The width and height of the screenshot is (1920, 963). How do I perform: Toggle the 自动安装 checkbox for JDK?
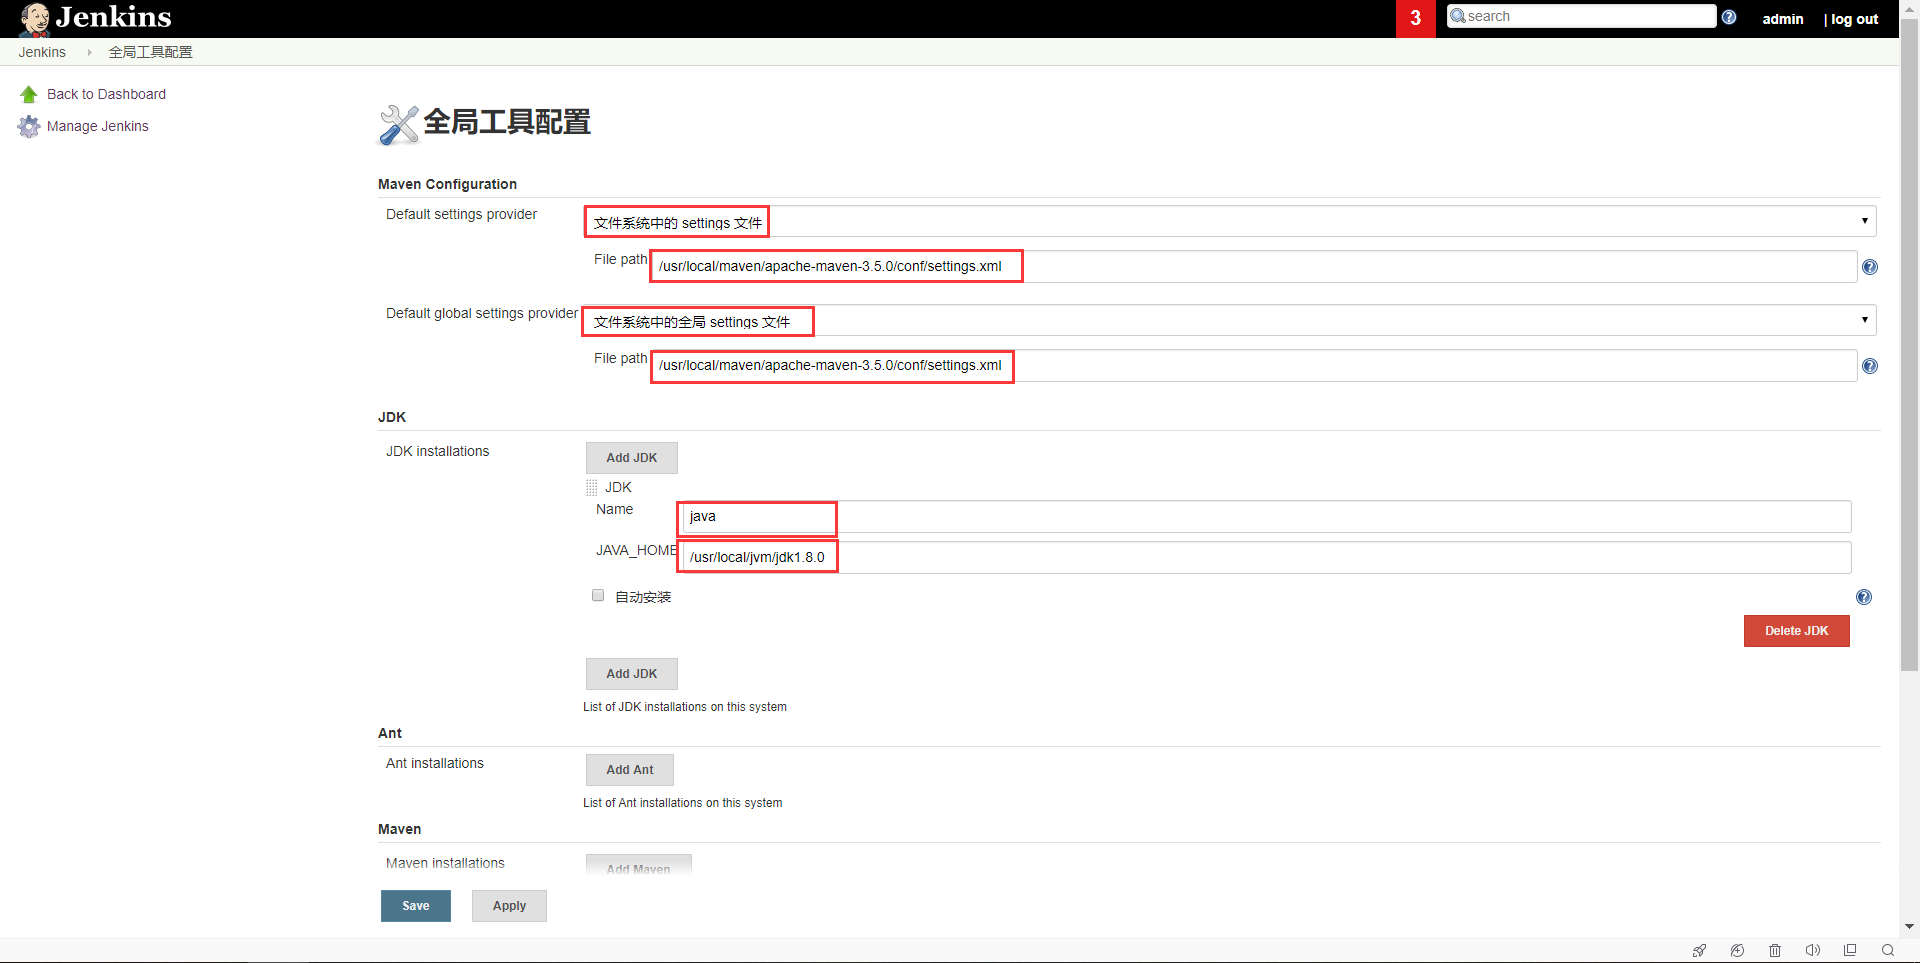coord(598,595)
